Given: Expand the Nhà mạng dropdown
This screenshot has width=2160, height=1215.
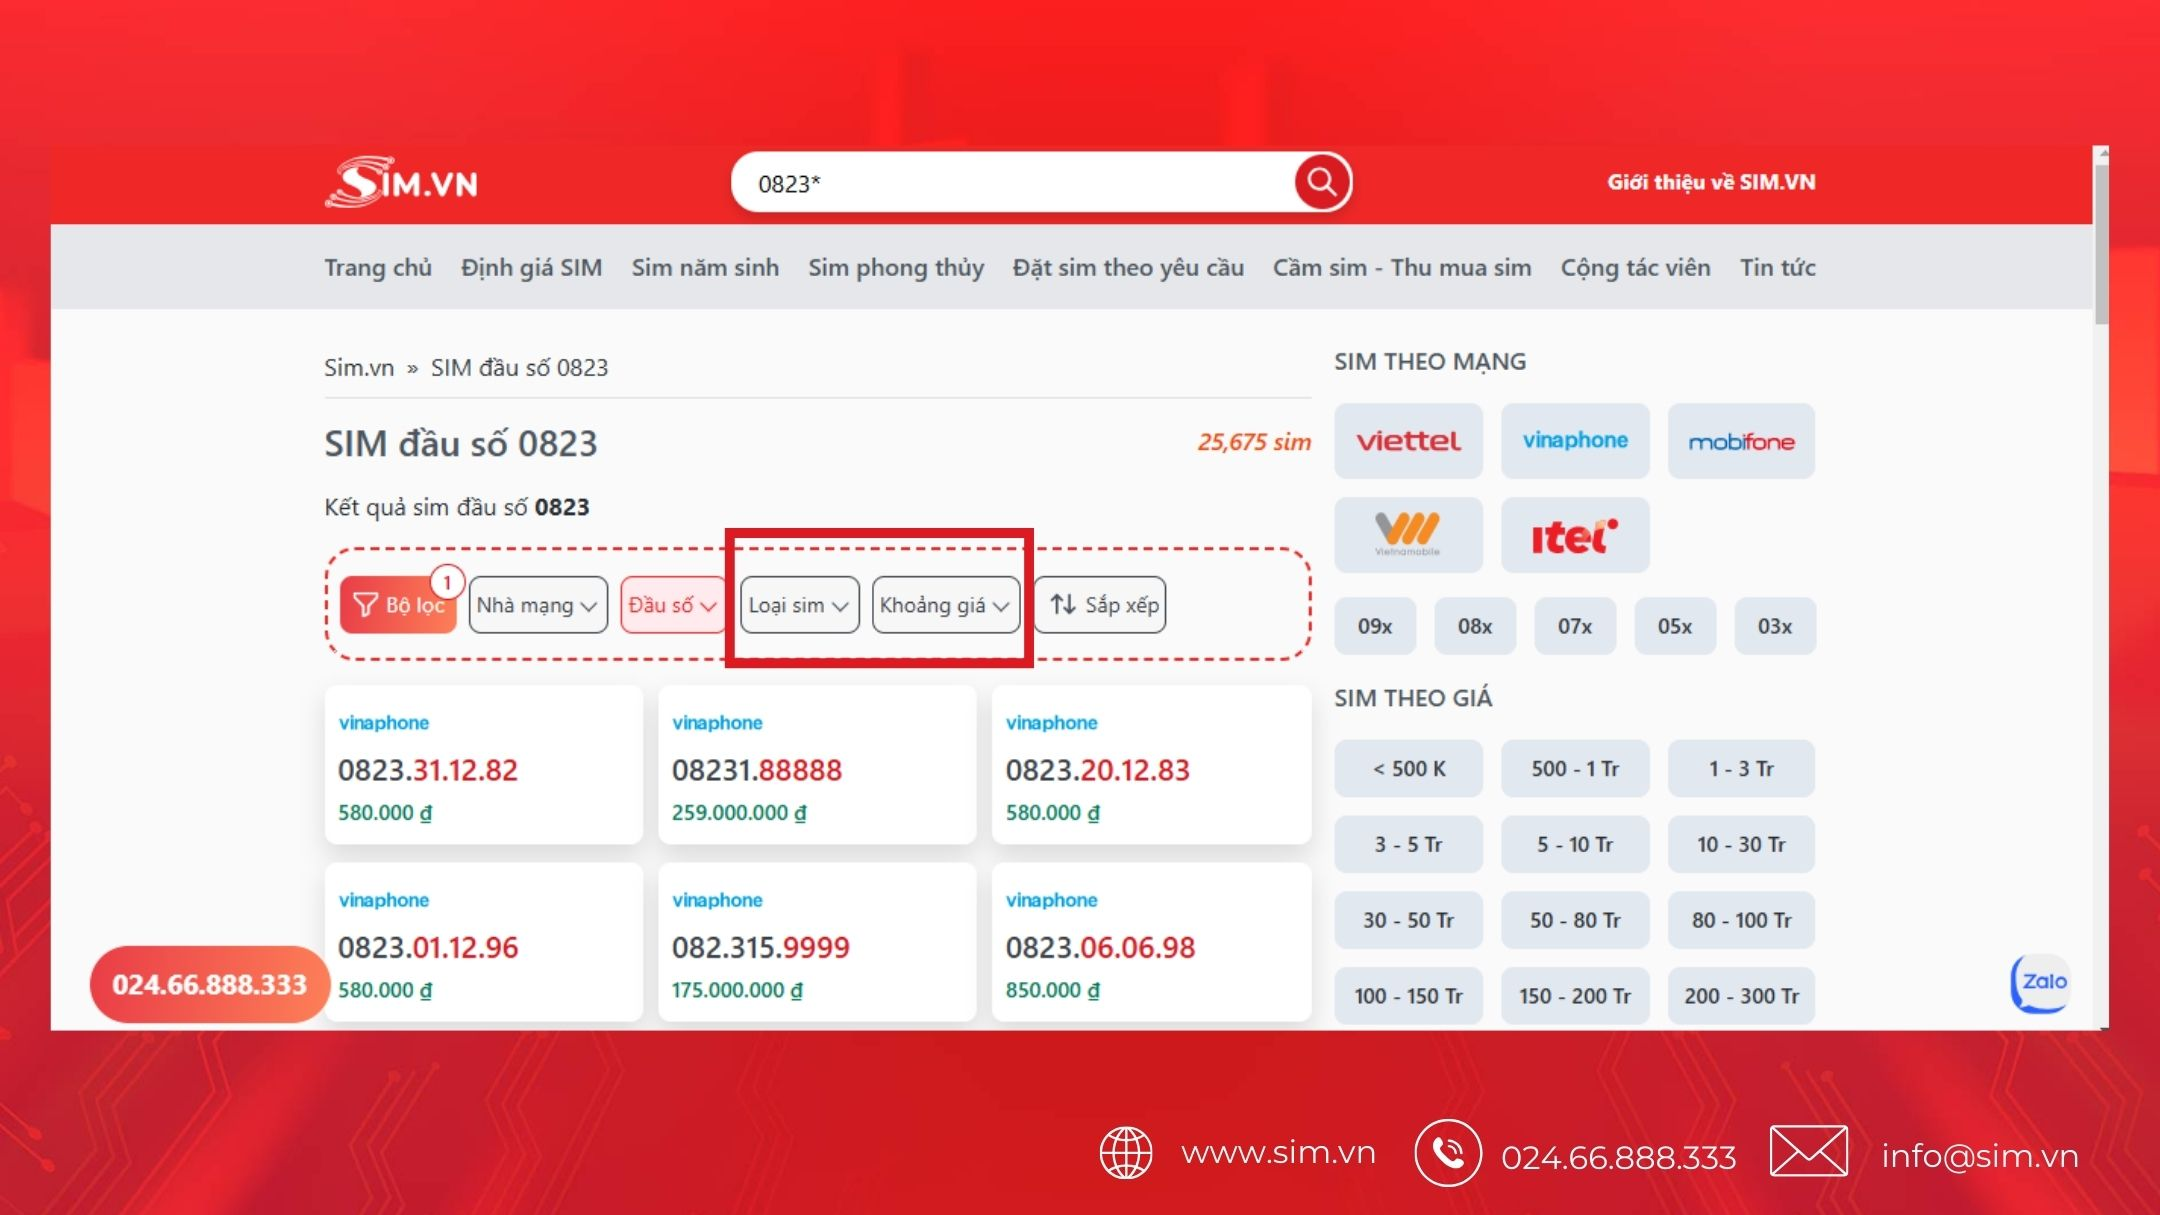Looking at the screenshot, I should coord(538,605).
